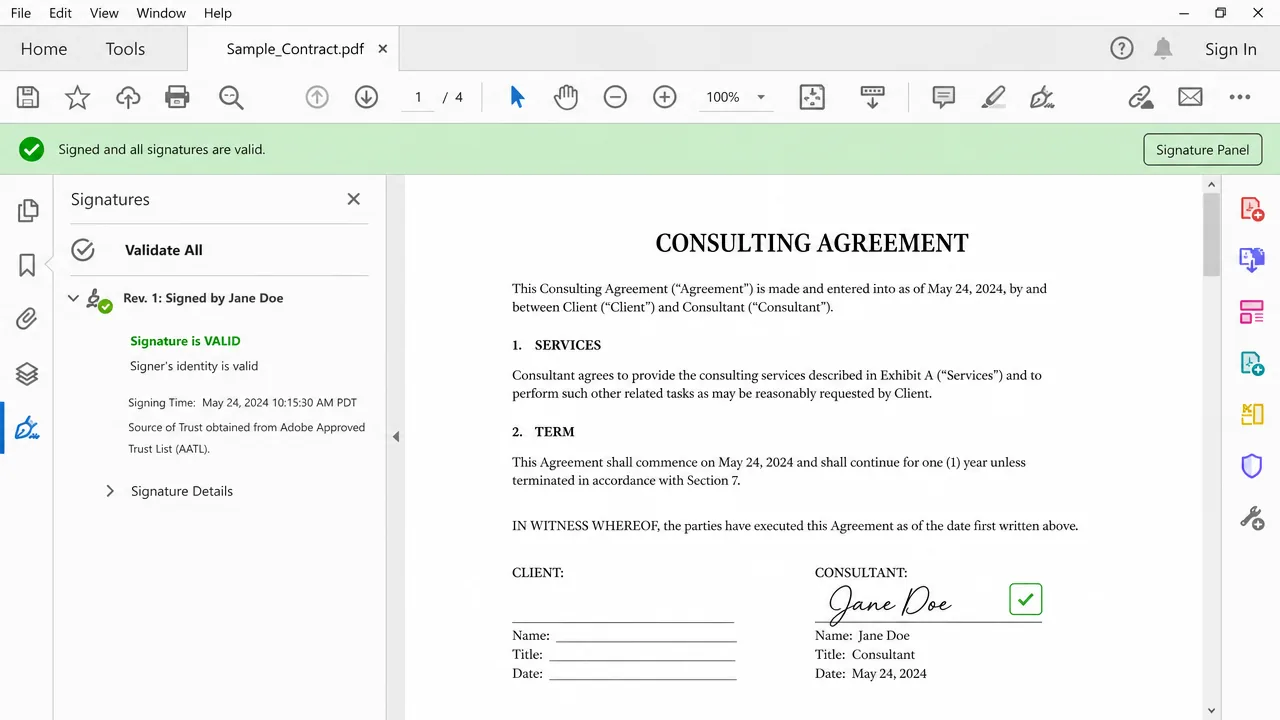Open the scrolling mode keyboard icon
Image resolution: width=1280 pixels, height=720 pixels.
(872, 97)
